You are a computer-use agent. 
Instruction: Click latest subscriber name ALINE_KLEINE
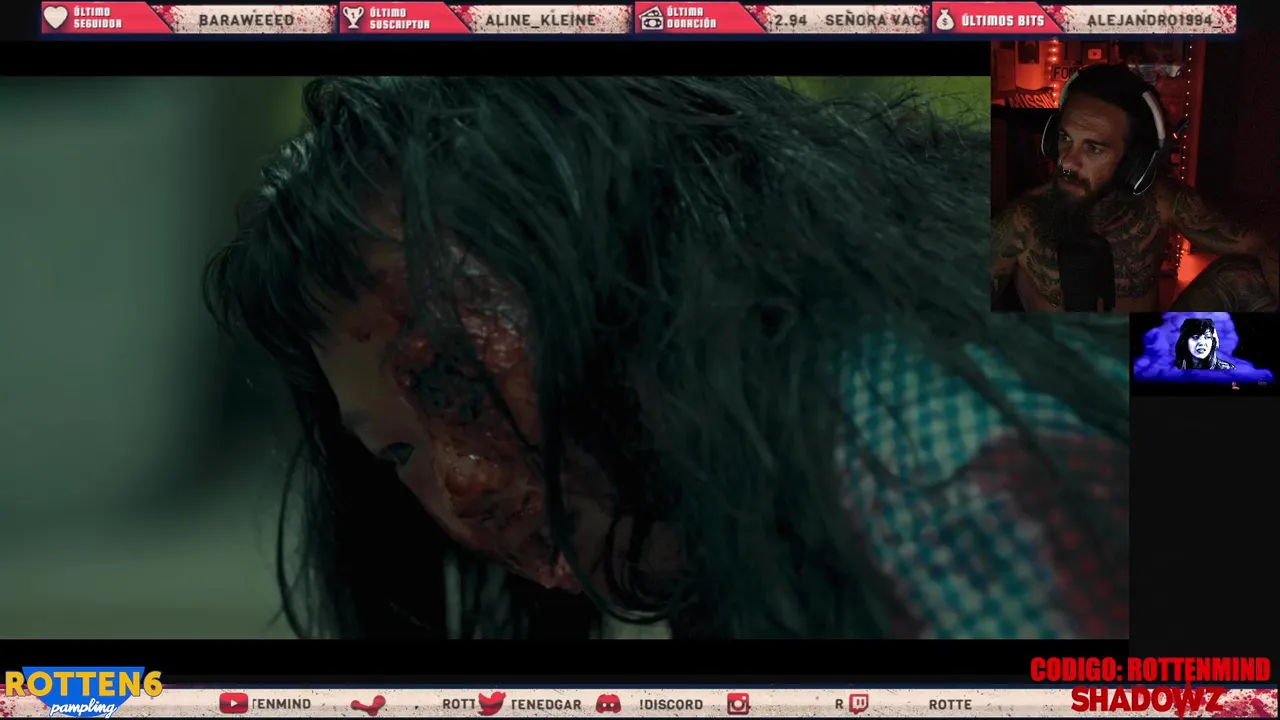point(540,20)
